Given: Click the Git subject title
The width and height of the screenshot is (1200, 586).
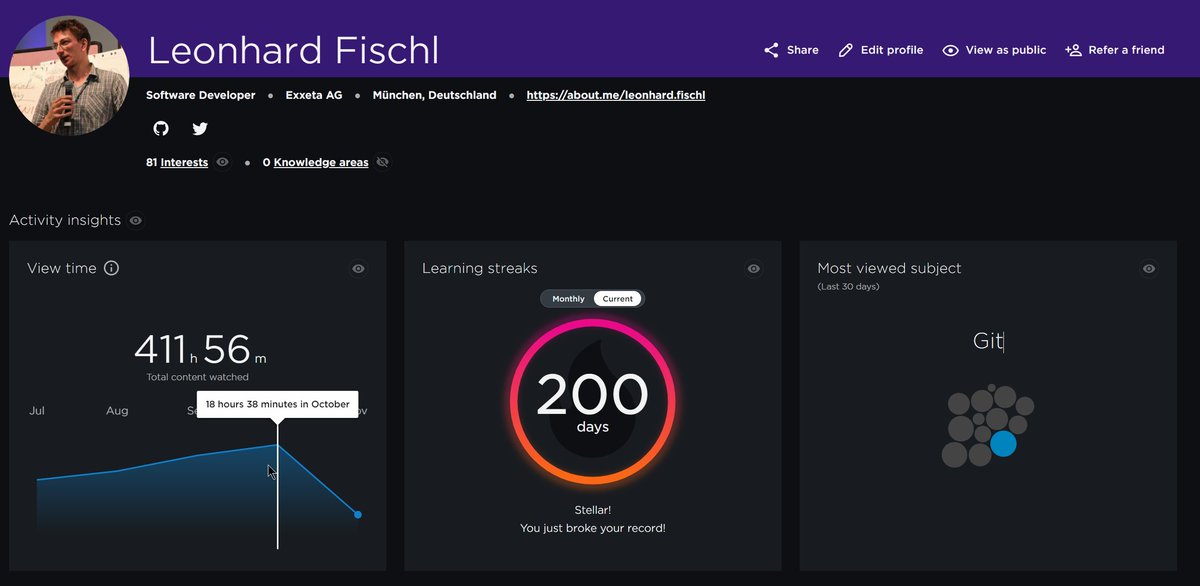Looking at the screenshot, I should [x=987, y=341].
